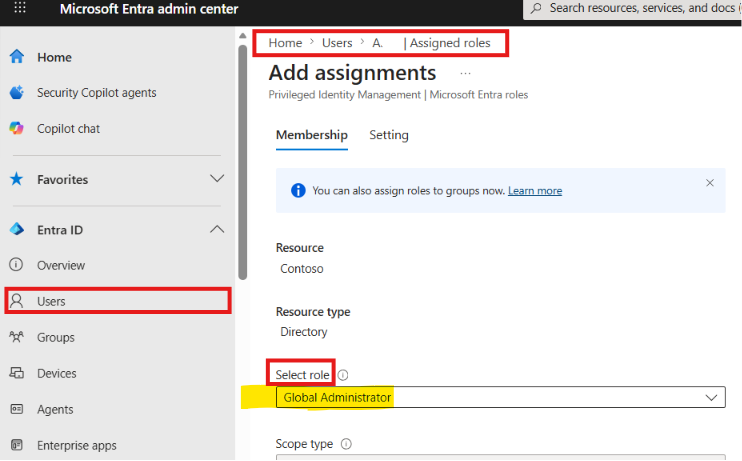Click the Entra ID diamond icon
742x461 pixels.
click(x=17, y=230)
